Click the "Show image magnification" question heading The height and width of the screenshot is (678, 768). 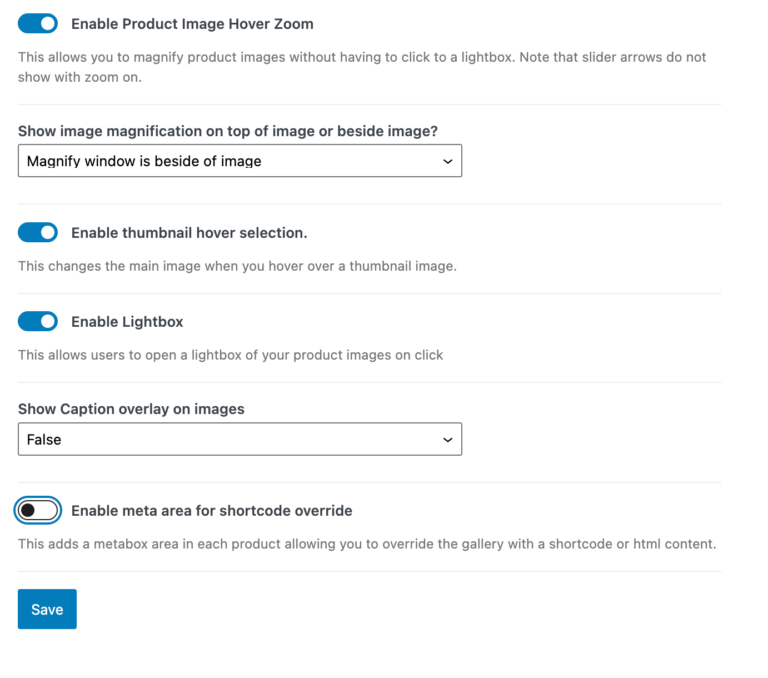(228, 131)
